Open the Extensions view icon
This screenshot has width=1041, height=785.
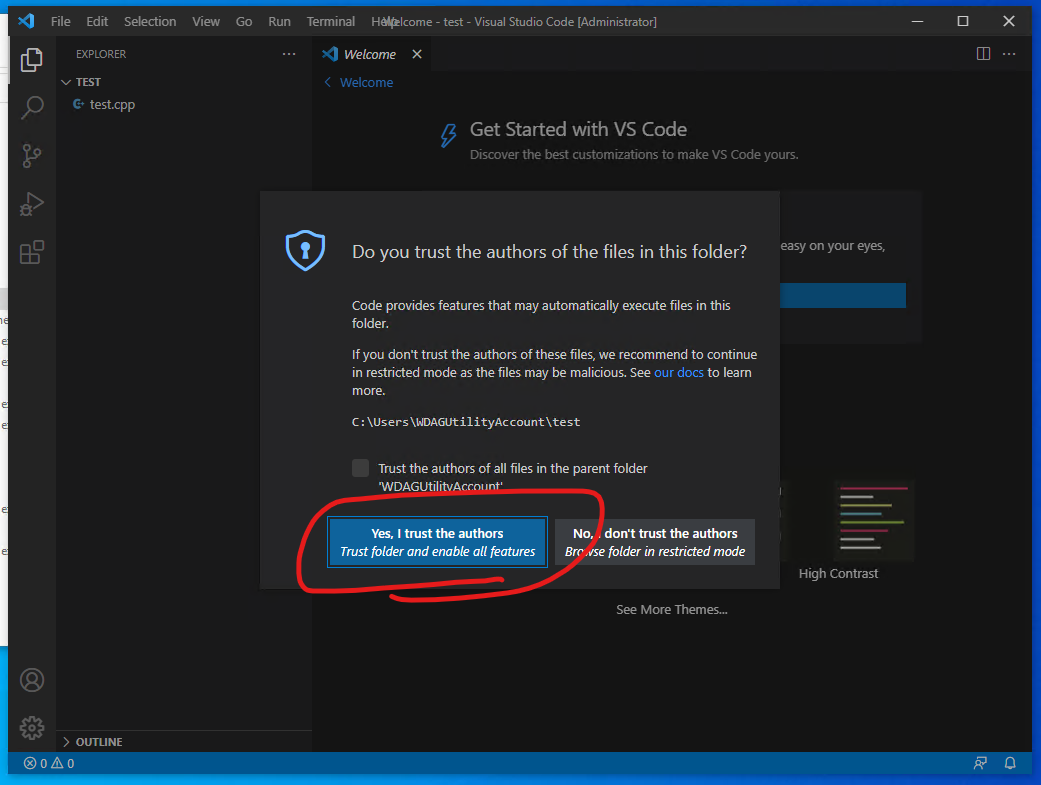click(31, 252)
